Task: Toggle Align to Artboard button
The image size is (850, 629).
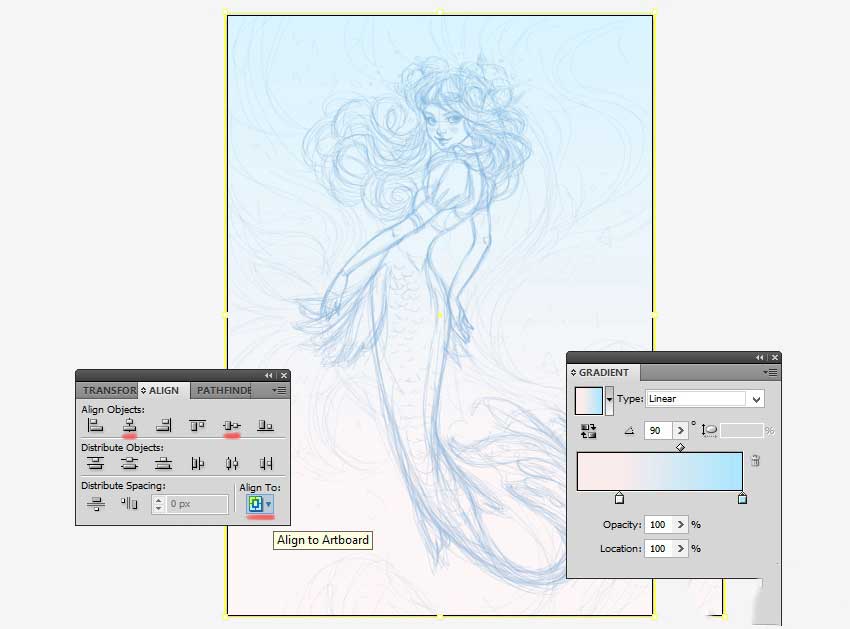Action: pyautogui.click(x=255, y=504)
